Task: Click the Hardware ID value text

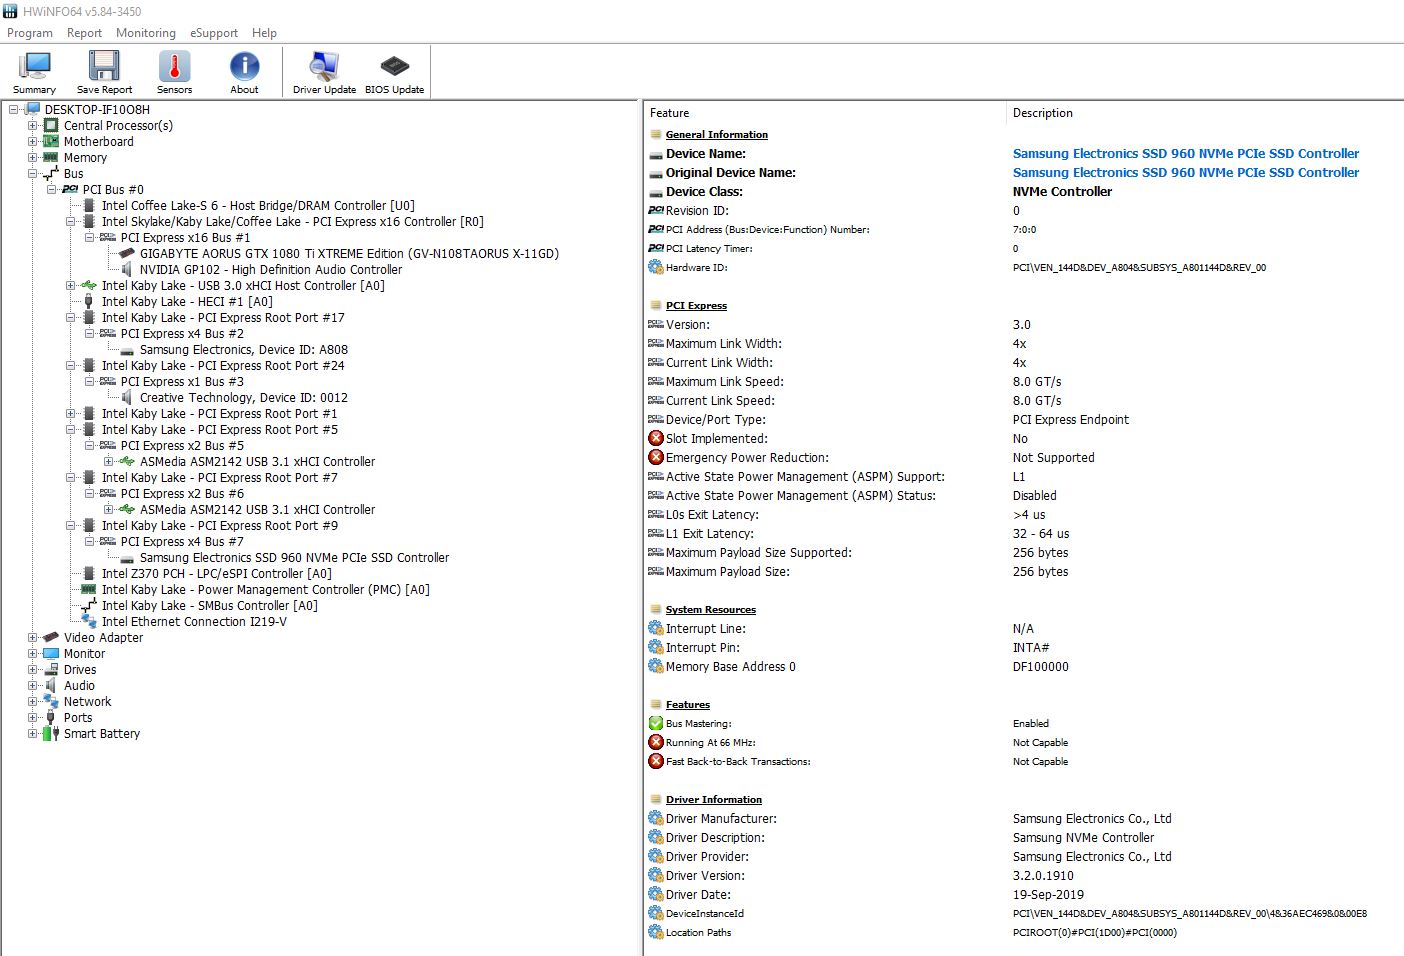Action: point(1139,268)
